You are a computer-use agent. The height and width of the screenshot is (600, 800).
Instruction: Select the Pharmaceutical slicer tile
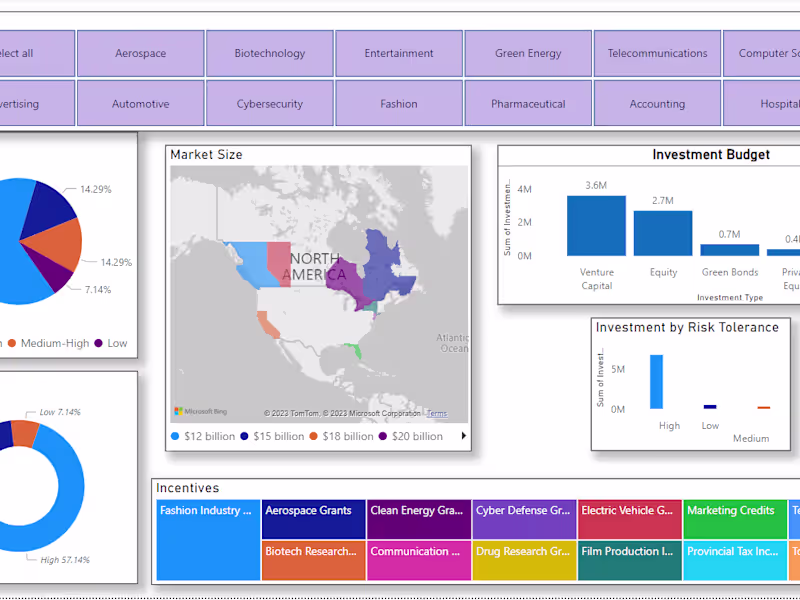528,103
